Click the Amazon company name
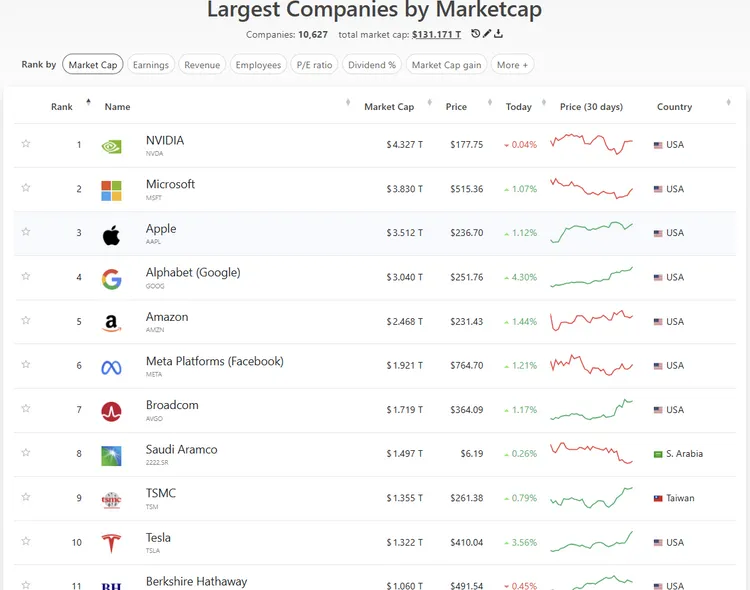Screen dimensions: 750x590 pos(167,317)
